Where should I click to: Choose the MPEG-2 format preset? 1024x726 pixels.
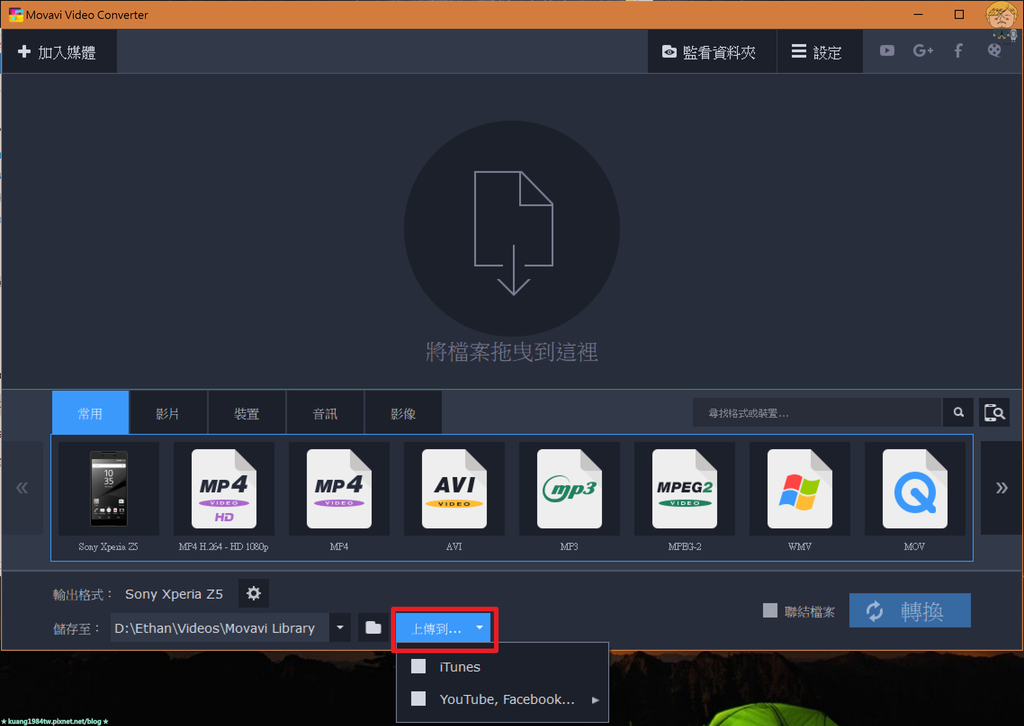click(684, 497)
